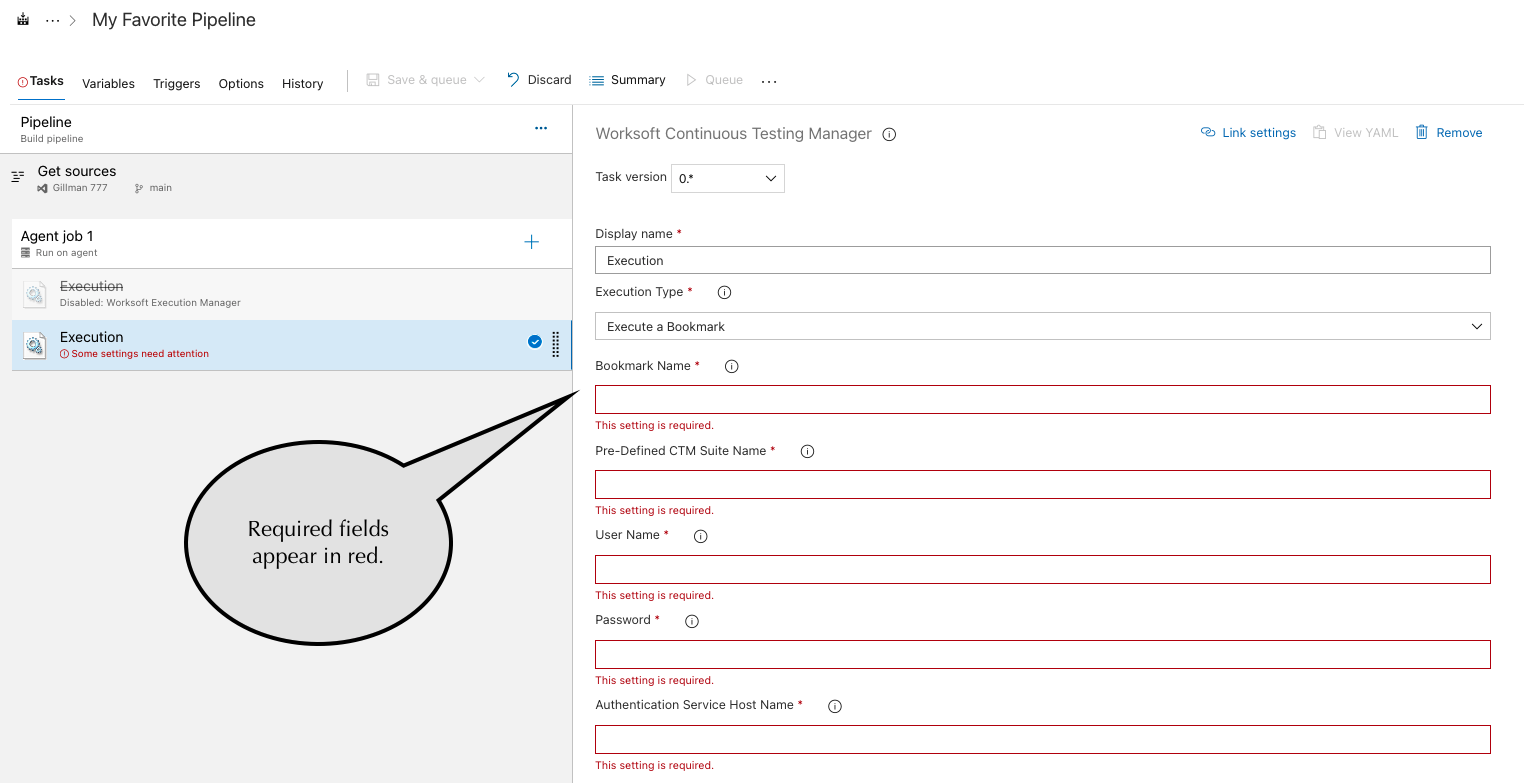
Task: Click the info icon beside Bookmark Name
Action: click(x=731, y=365)
